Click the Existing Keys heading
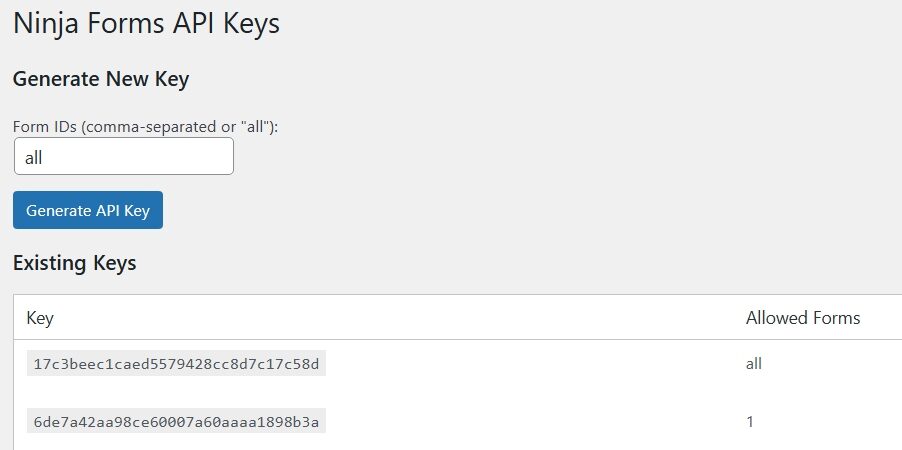Viewport: 902px width, 450px height. pos(74,263)
